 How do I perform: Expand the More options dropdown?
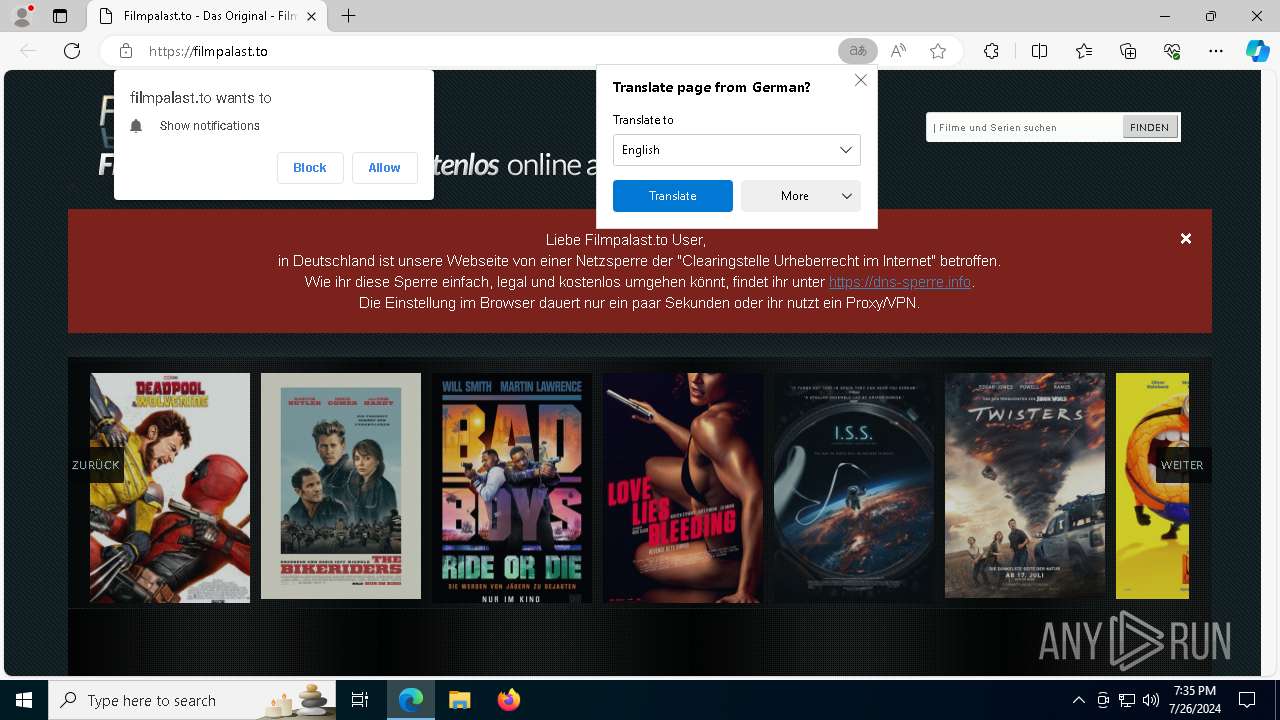(x=800, y=196)
